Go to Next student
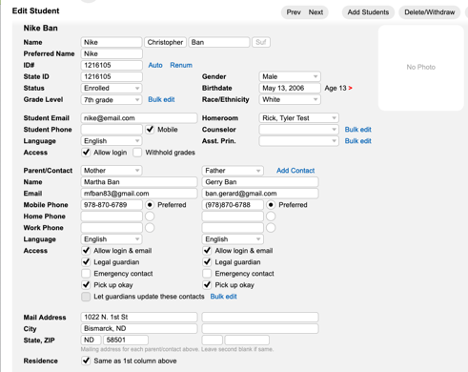This screenshot has width=468, height=372. click(x=316, y=12)
